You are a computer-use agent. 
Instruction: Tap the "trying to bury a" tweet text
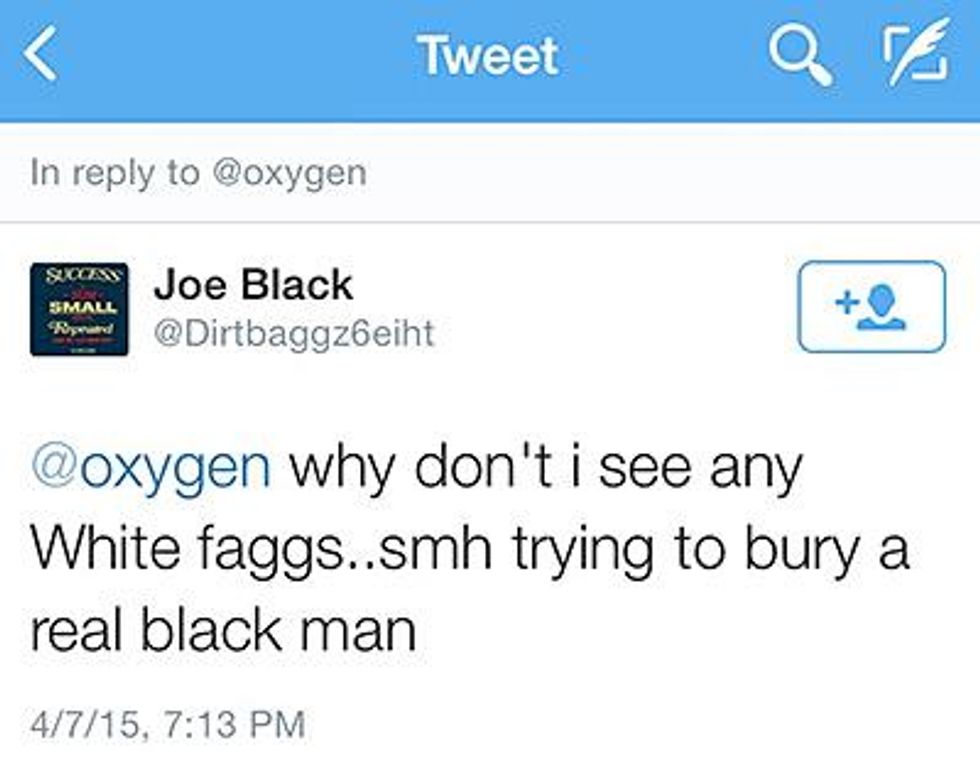(x=711, y=550)
